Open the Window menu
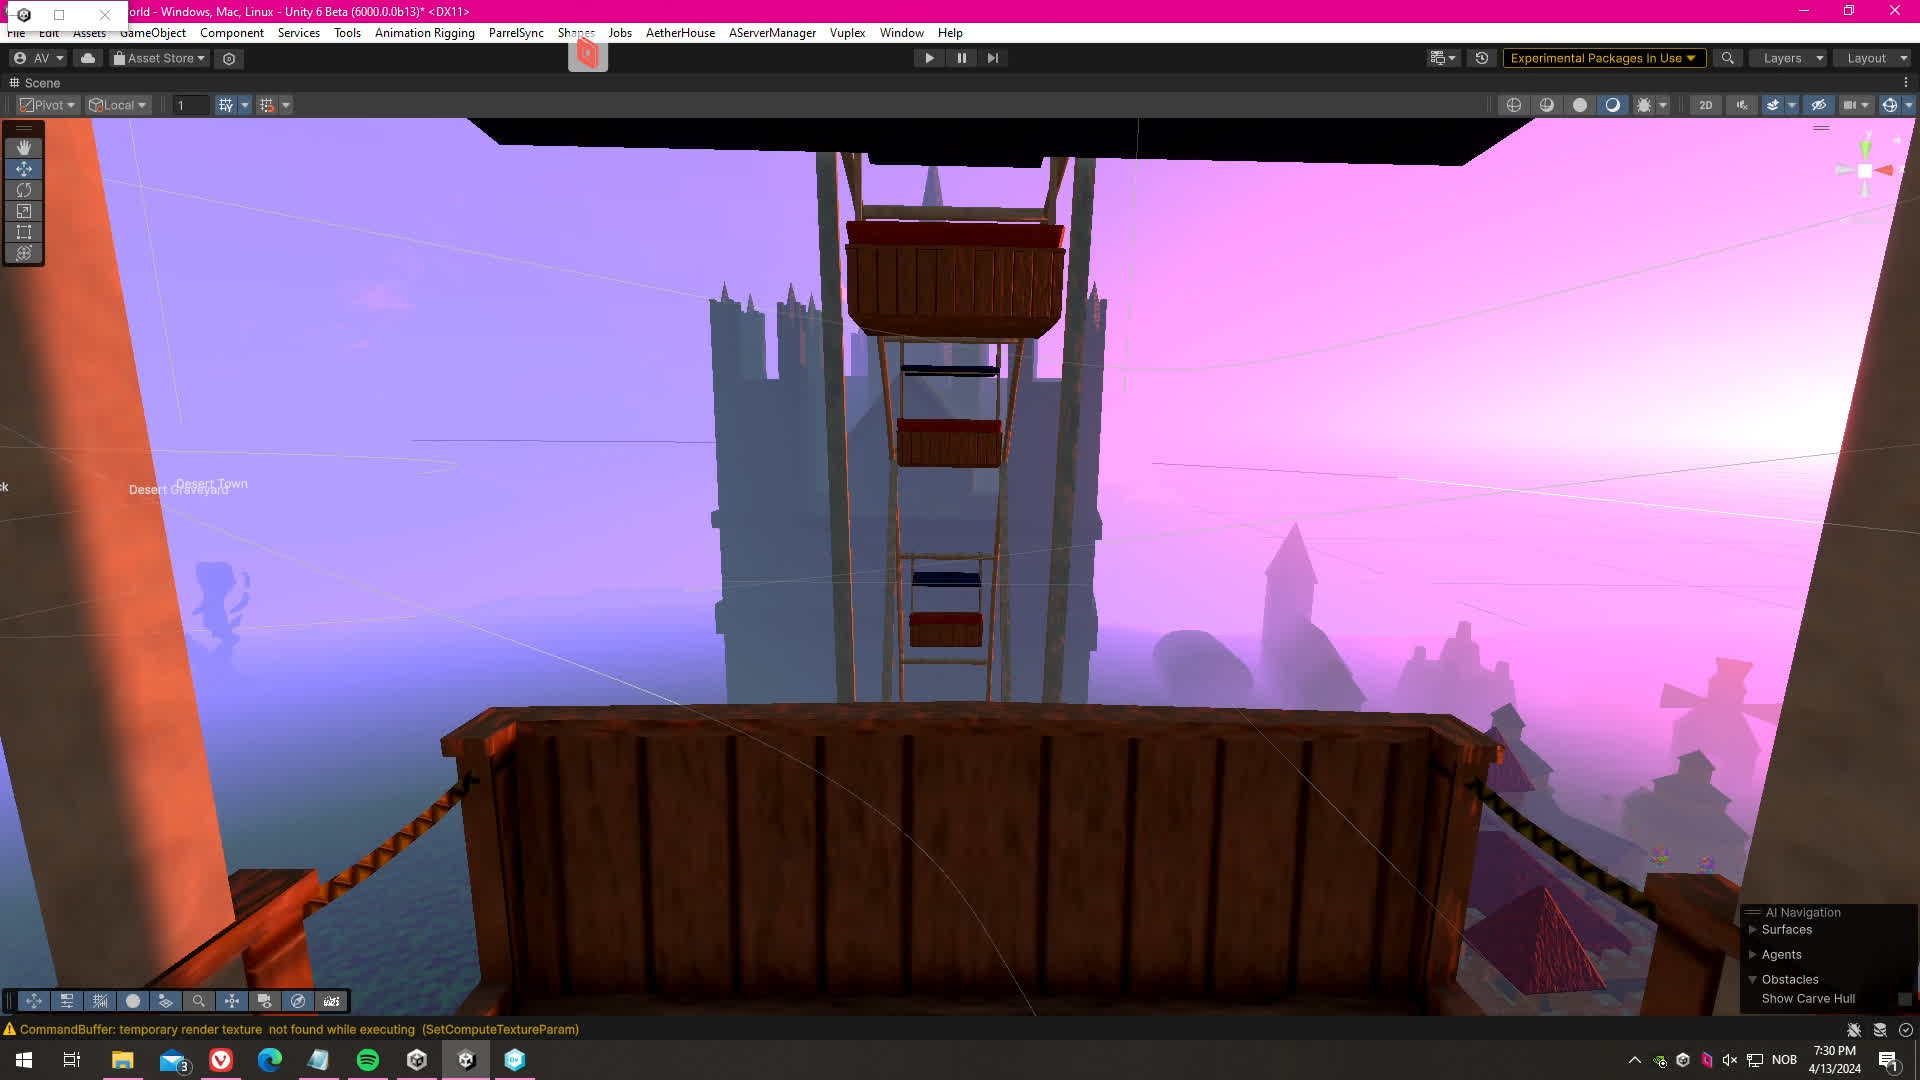Screen dimensions: 1920x1080 pos(901,33)
